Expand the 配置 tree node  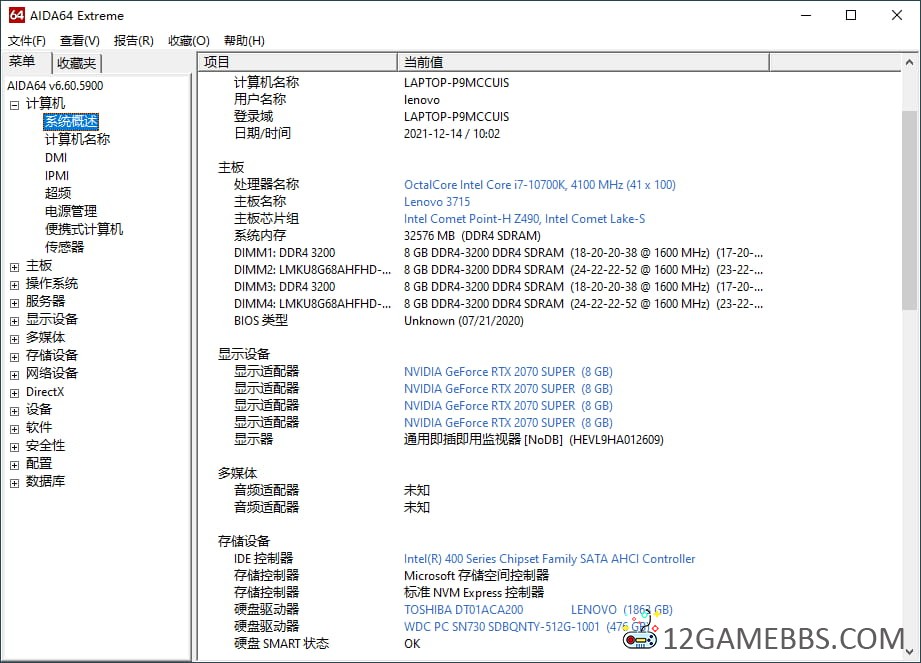(15, 465)
